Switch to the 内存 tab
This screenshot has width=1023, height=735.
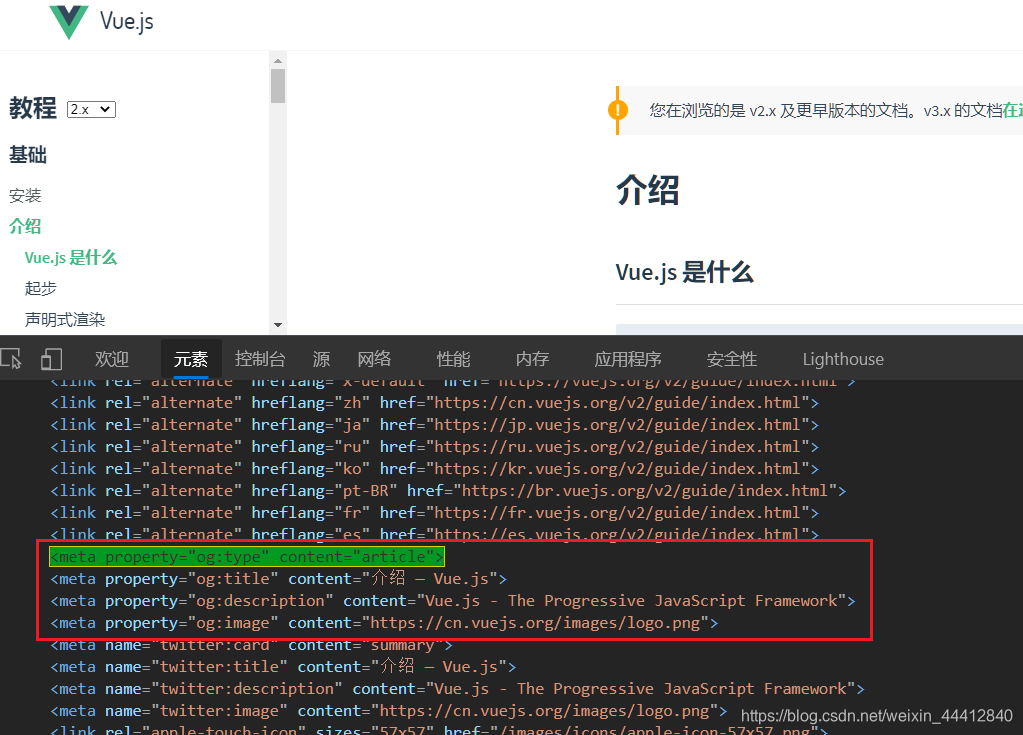(x=531, y=358)
